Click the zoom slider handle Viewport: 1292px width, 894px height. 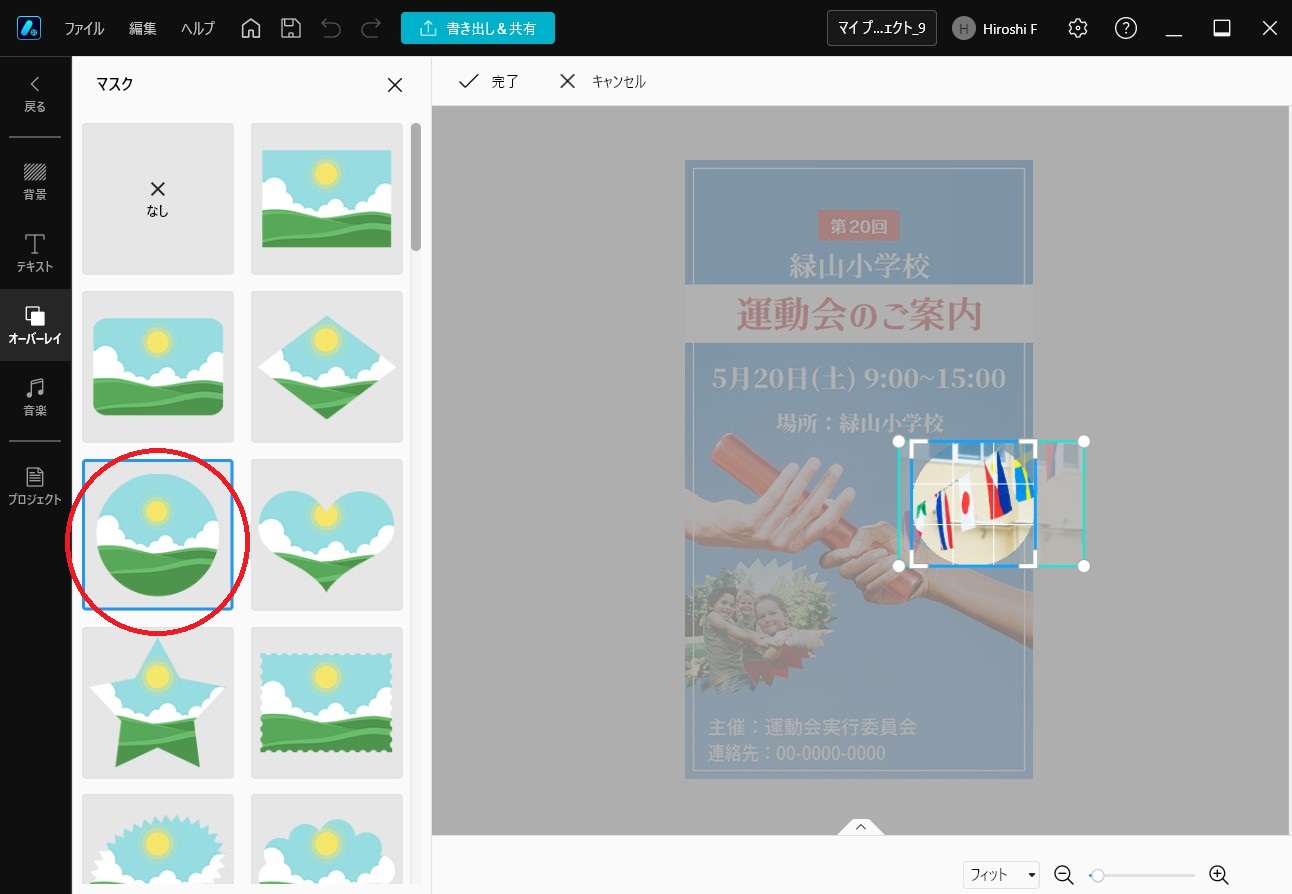(1097, 875)
